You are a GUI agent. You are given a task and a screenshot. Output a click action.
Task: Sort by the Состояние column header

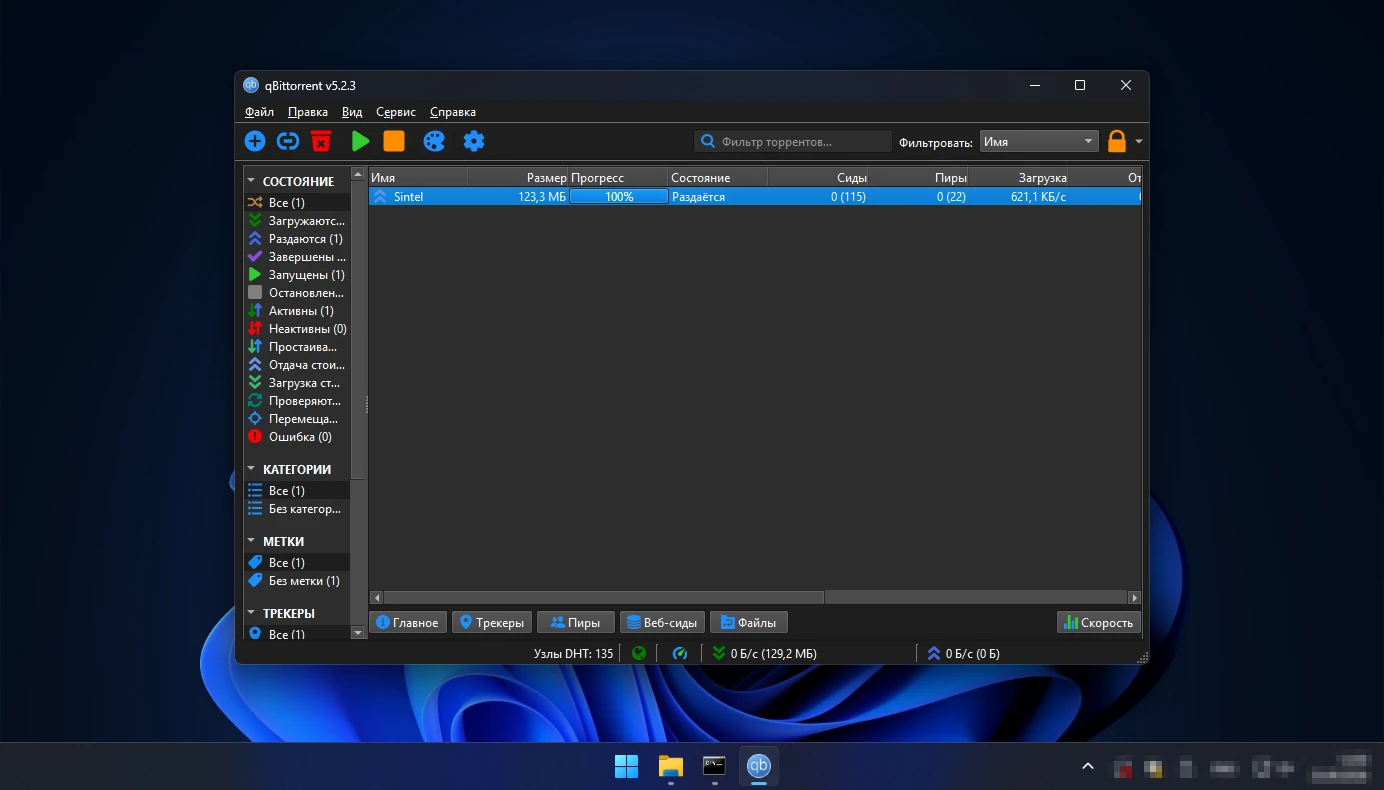717,178
